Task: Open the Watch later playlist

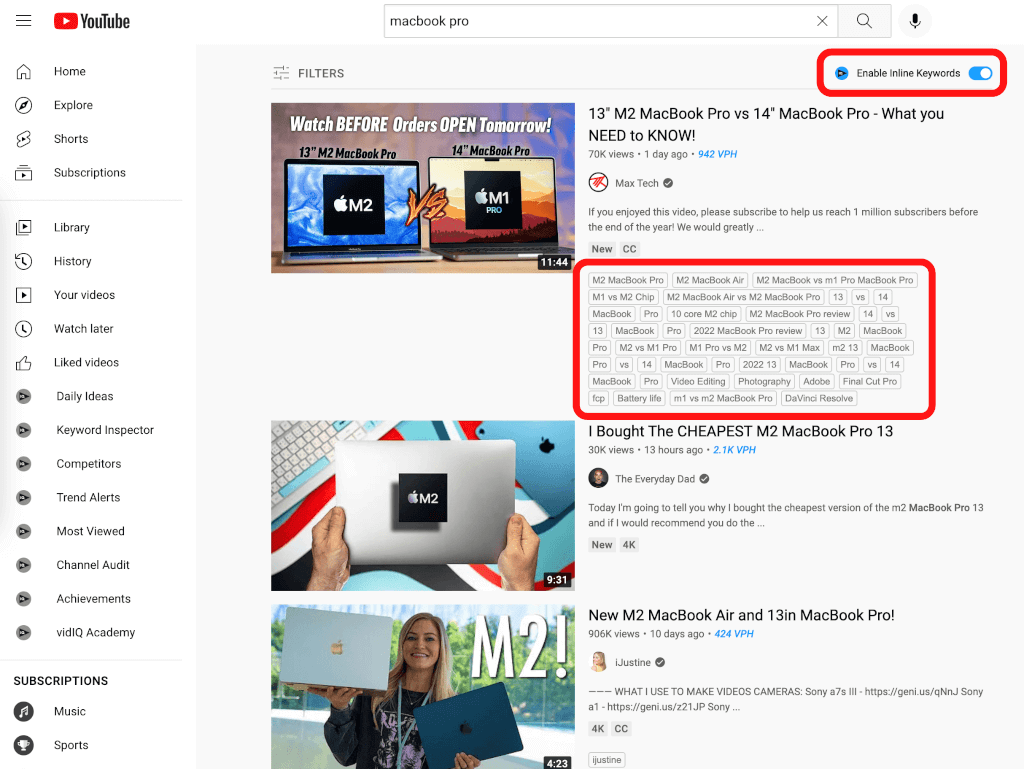Action: point(83,329)
